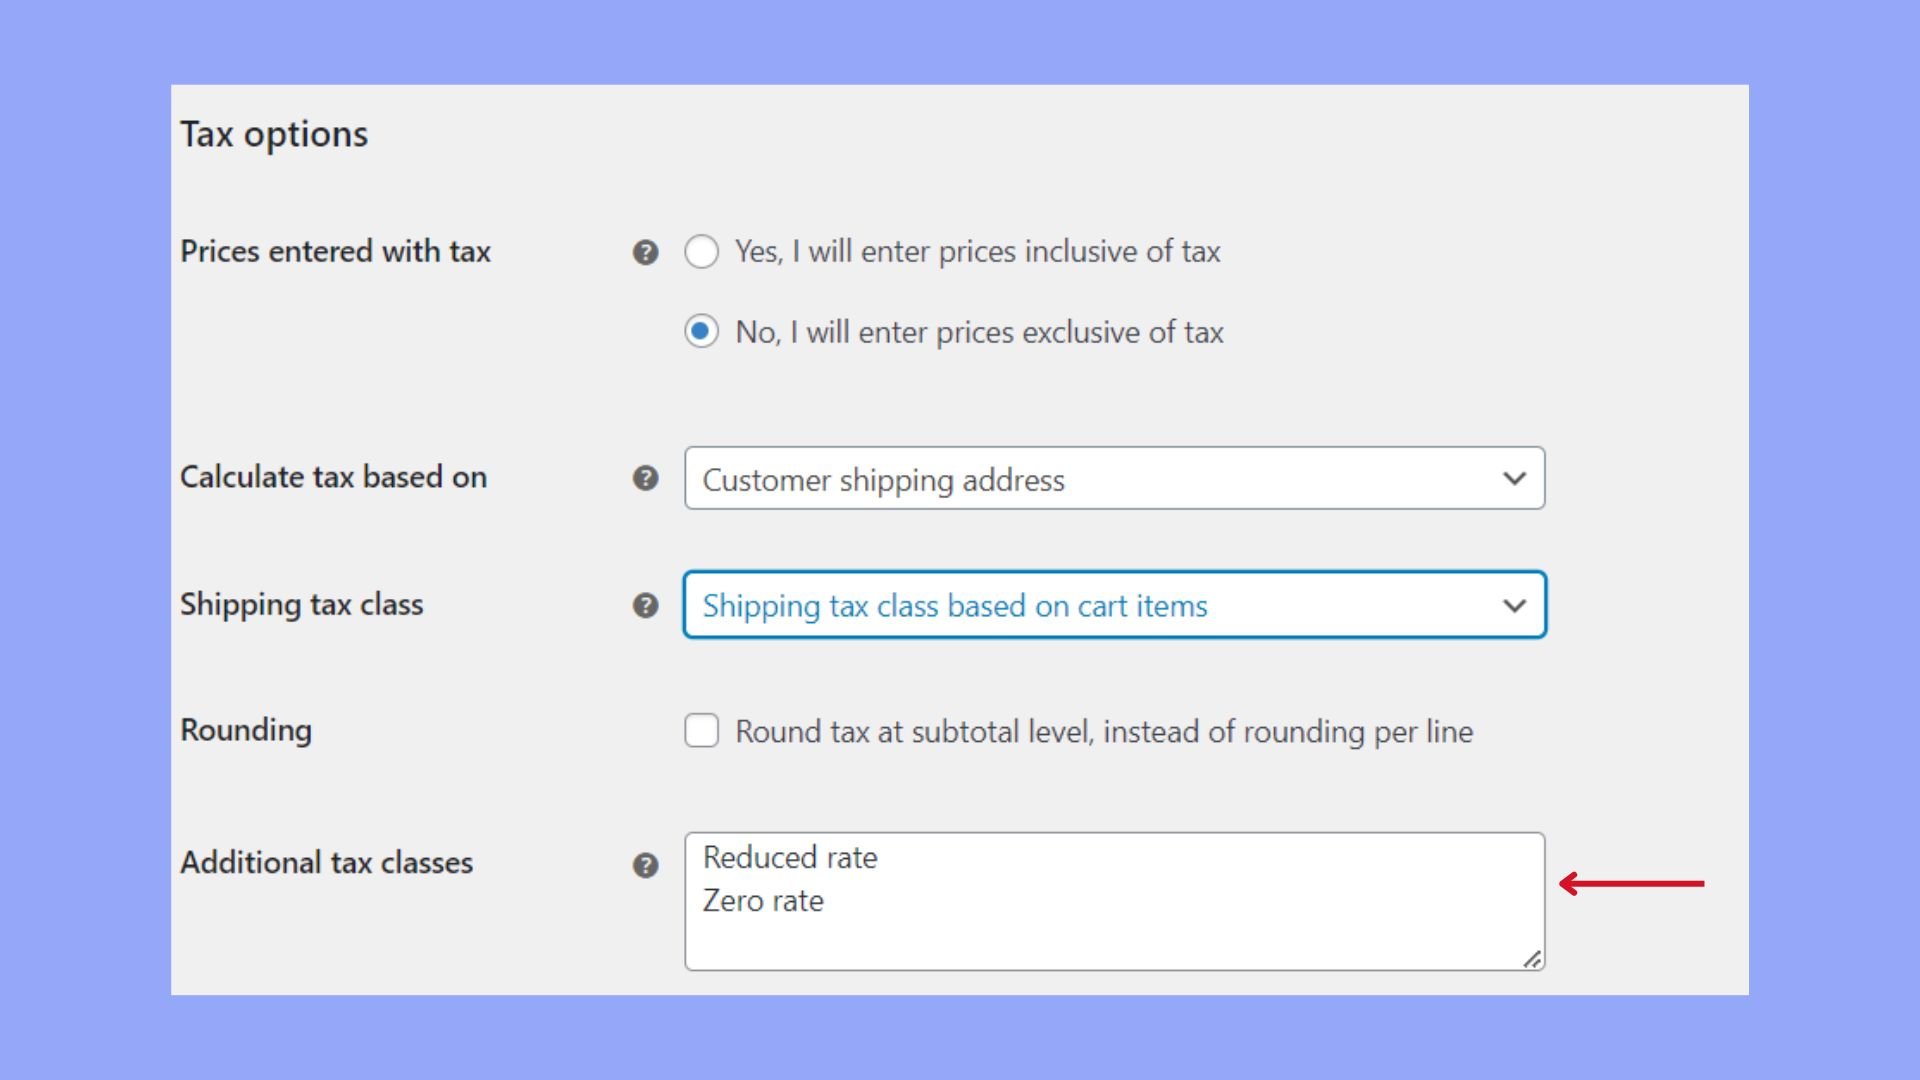The height and width of the screenshot is (1080, 1920).
Task: Click the "No, I will enter prices exclusive" label
Action: (x=979, y=332)
